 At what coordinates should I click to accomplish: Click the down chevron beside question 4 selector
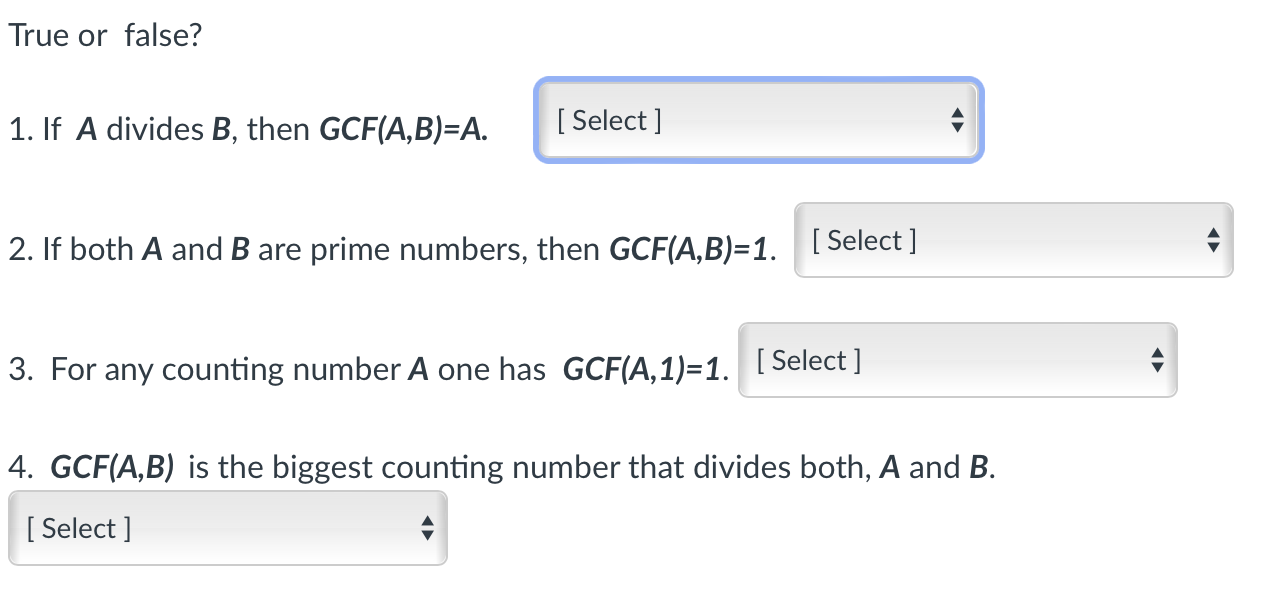[x=426, y=534]
